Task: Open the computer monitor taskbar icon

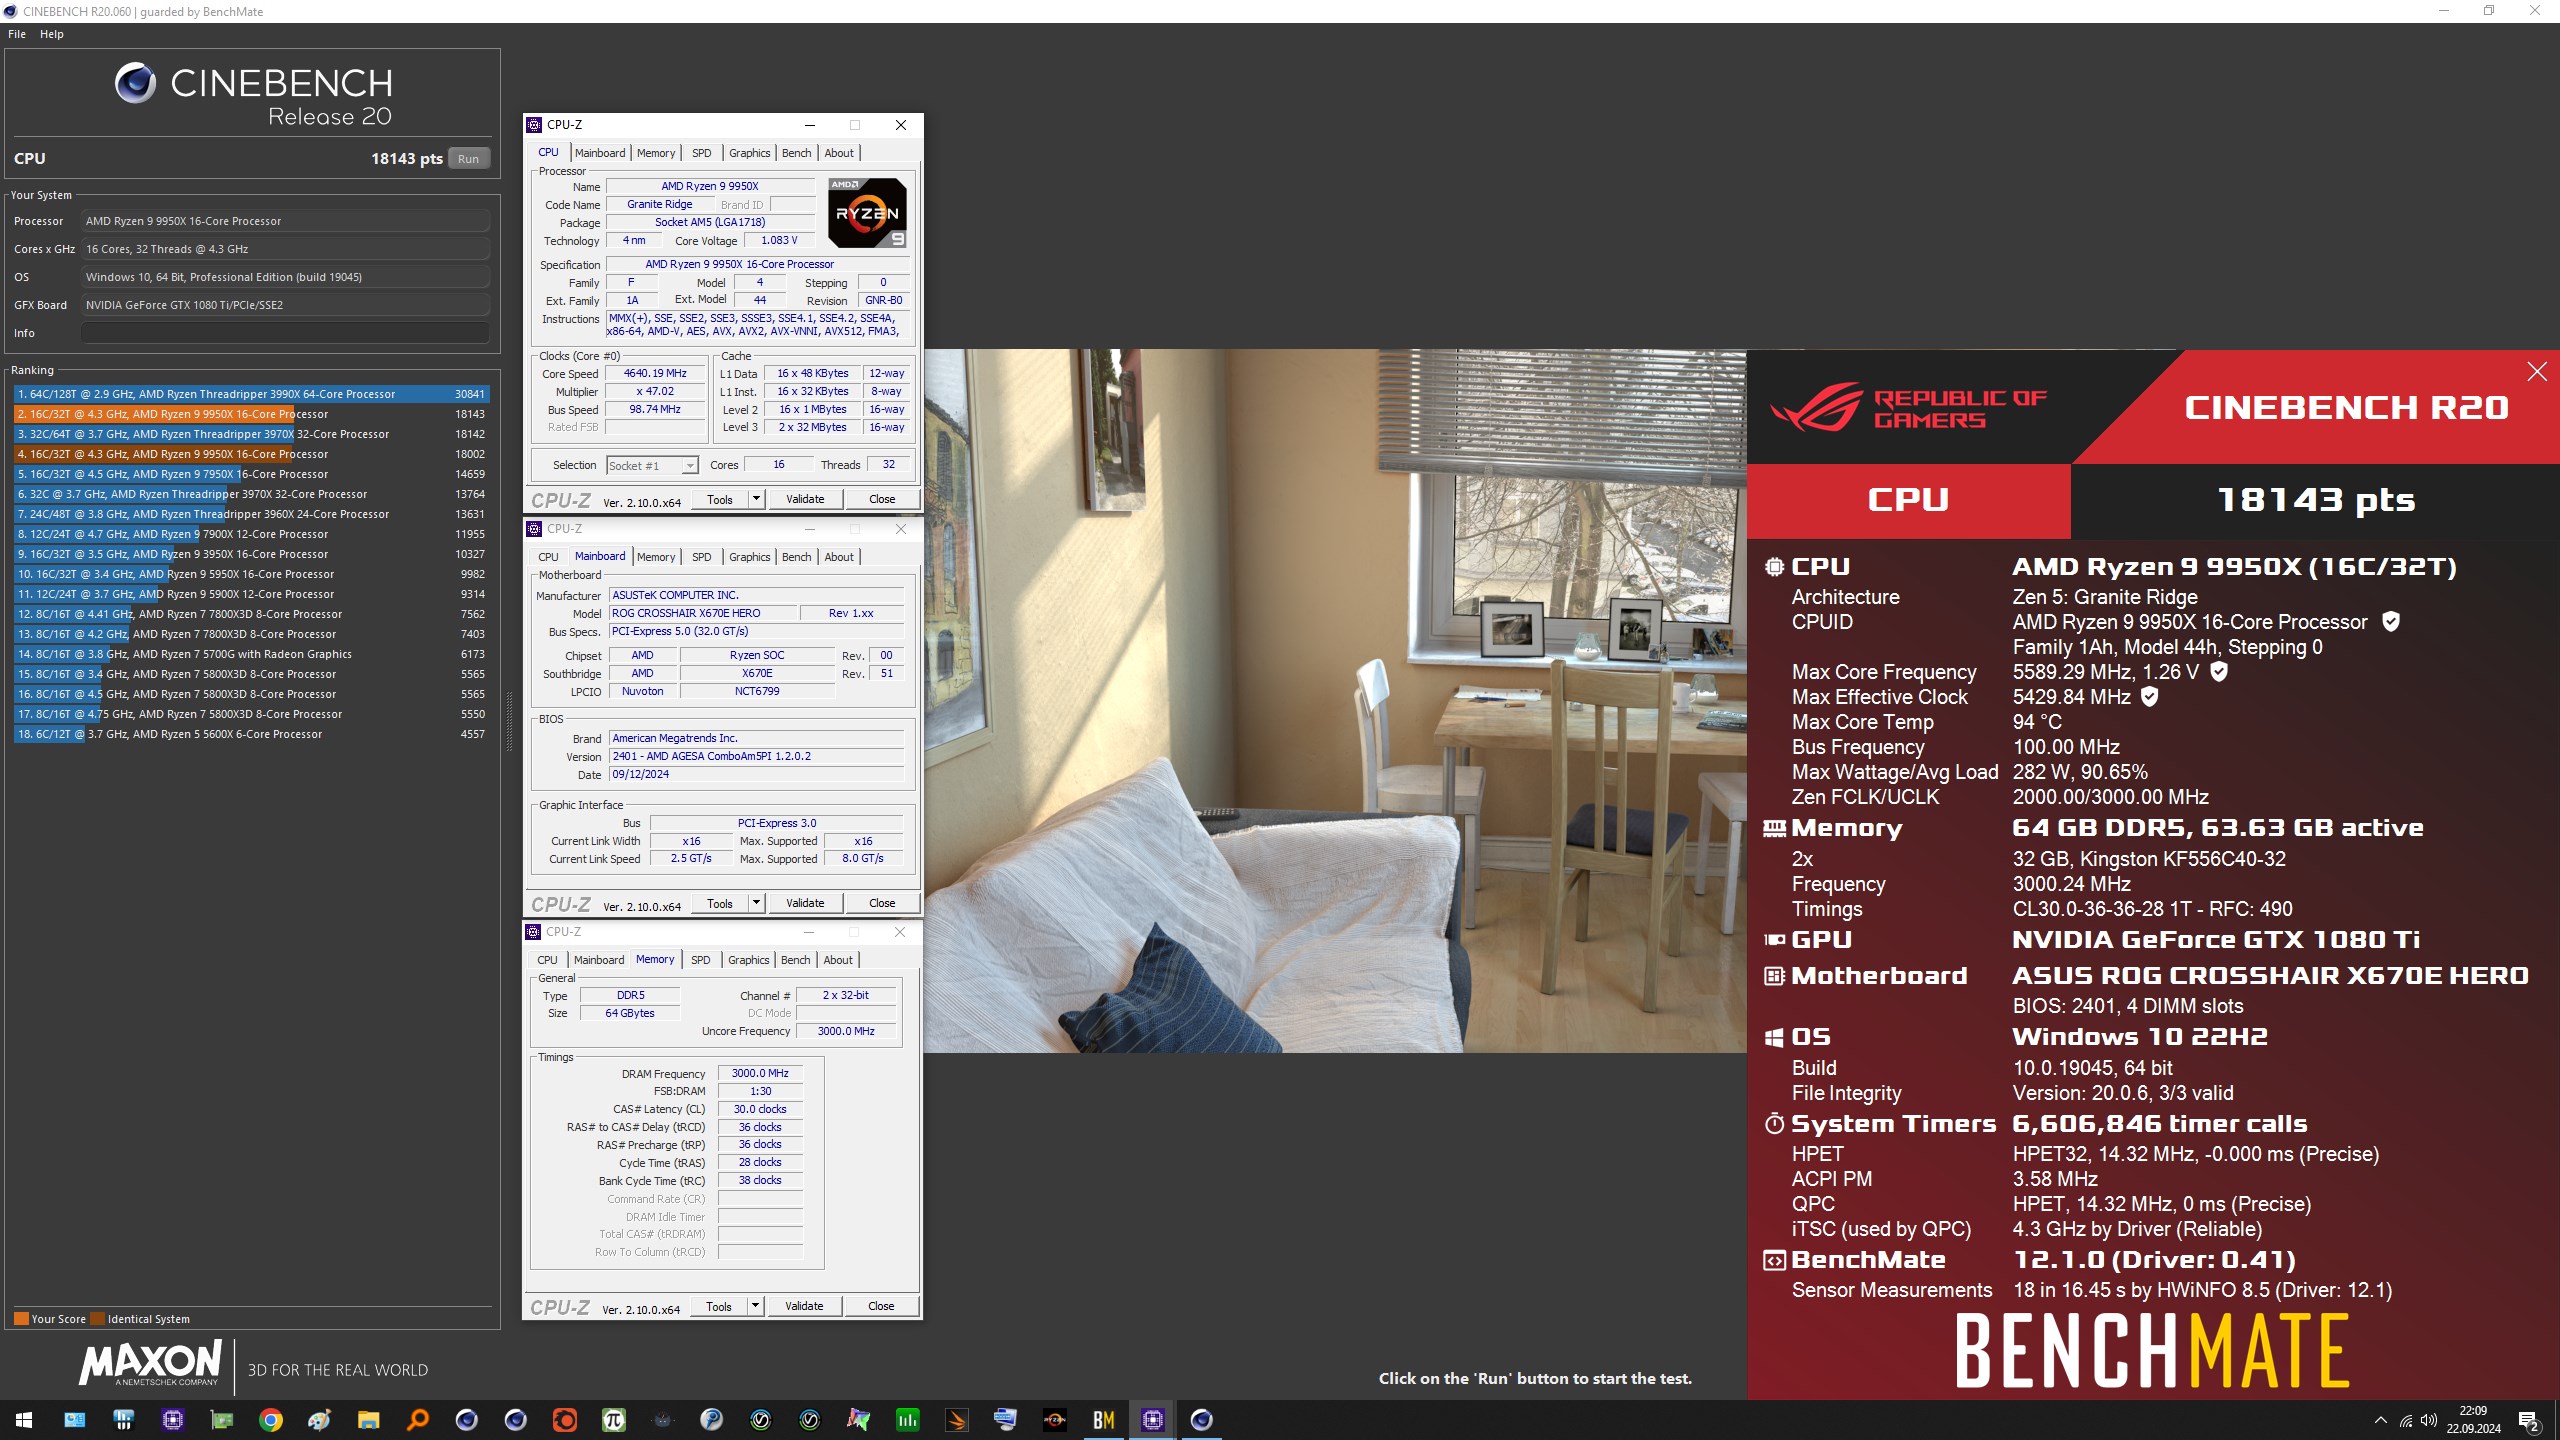Action: (x=1005, y=1419)
